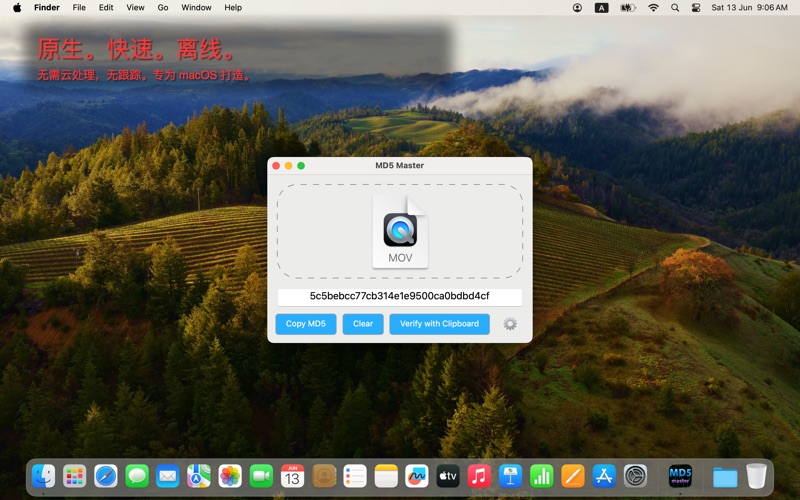Open Apple TV from the Dock
Viewport: 800px width, 500px height.
click(x=448, y=476)
